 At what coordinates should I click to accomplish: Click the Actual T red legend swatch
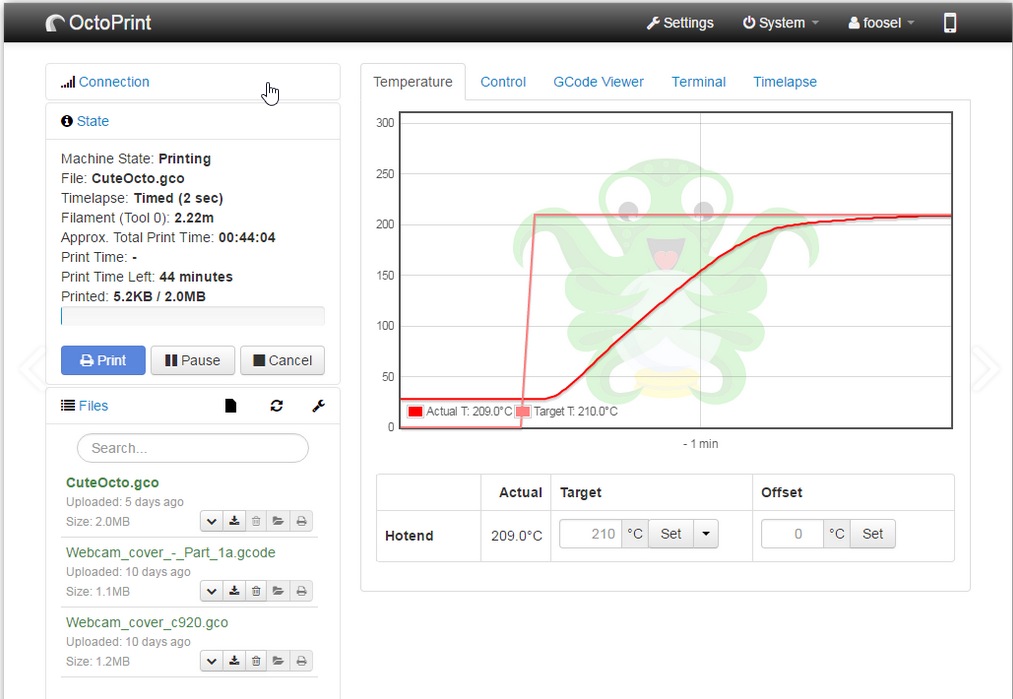coord(415,411)
